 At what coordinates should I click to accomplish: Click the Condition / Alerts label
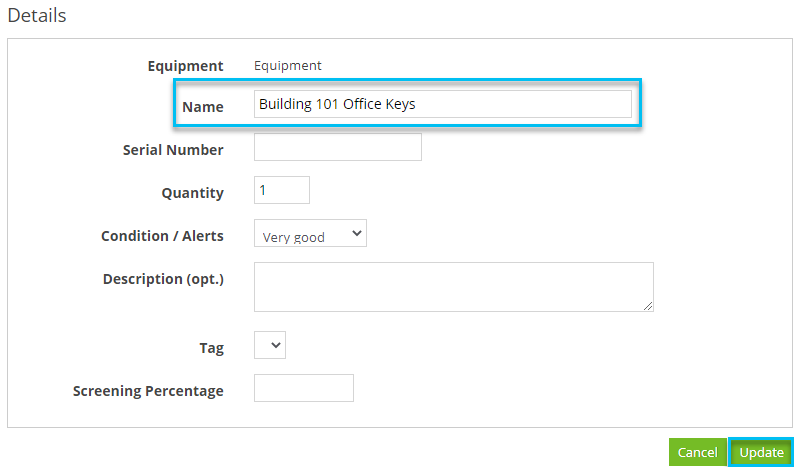click(x=162, y=236)
